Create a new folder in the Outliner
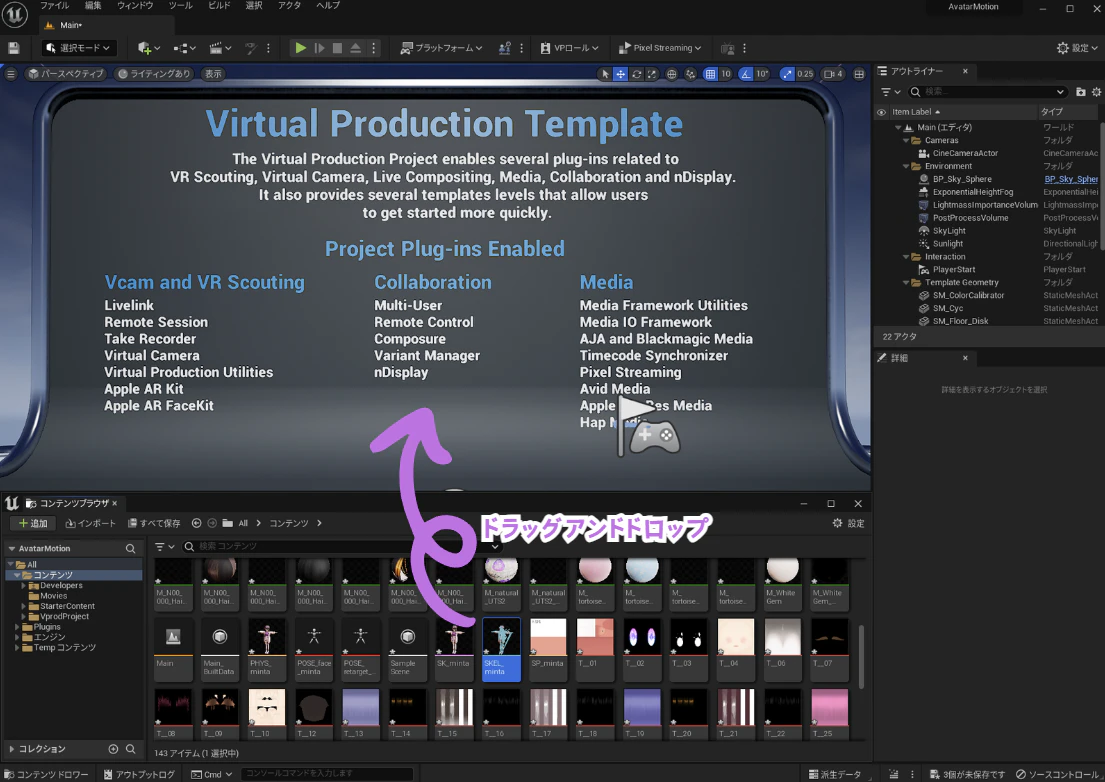The image size is (1105, 782). point(1080,92)
